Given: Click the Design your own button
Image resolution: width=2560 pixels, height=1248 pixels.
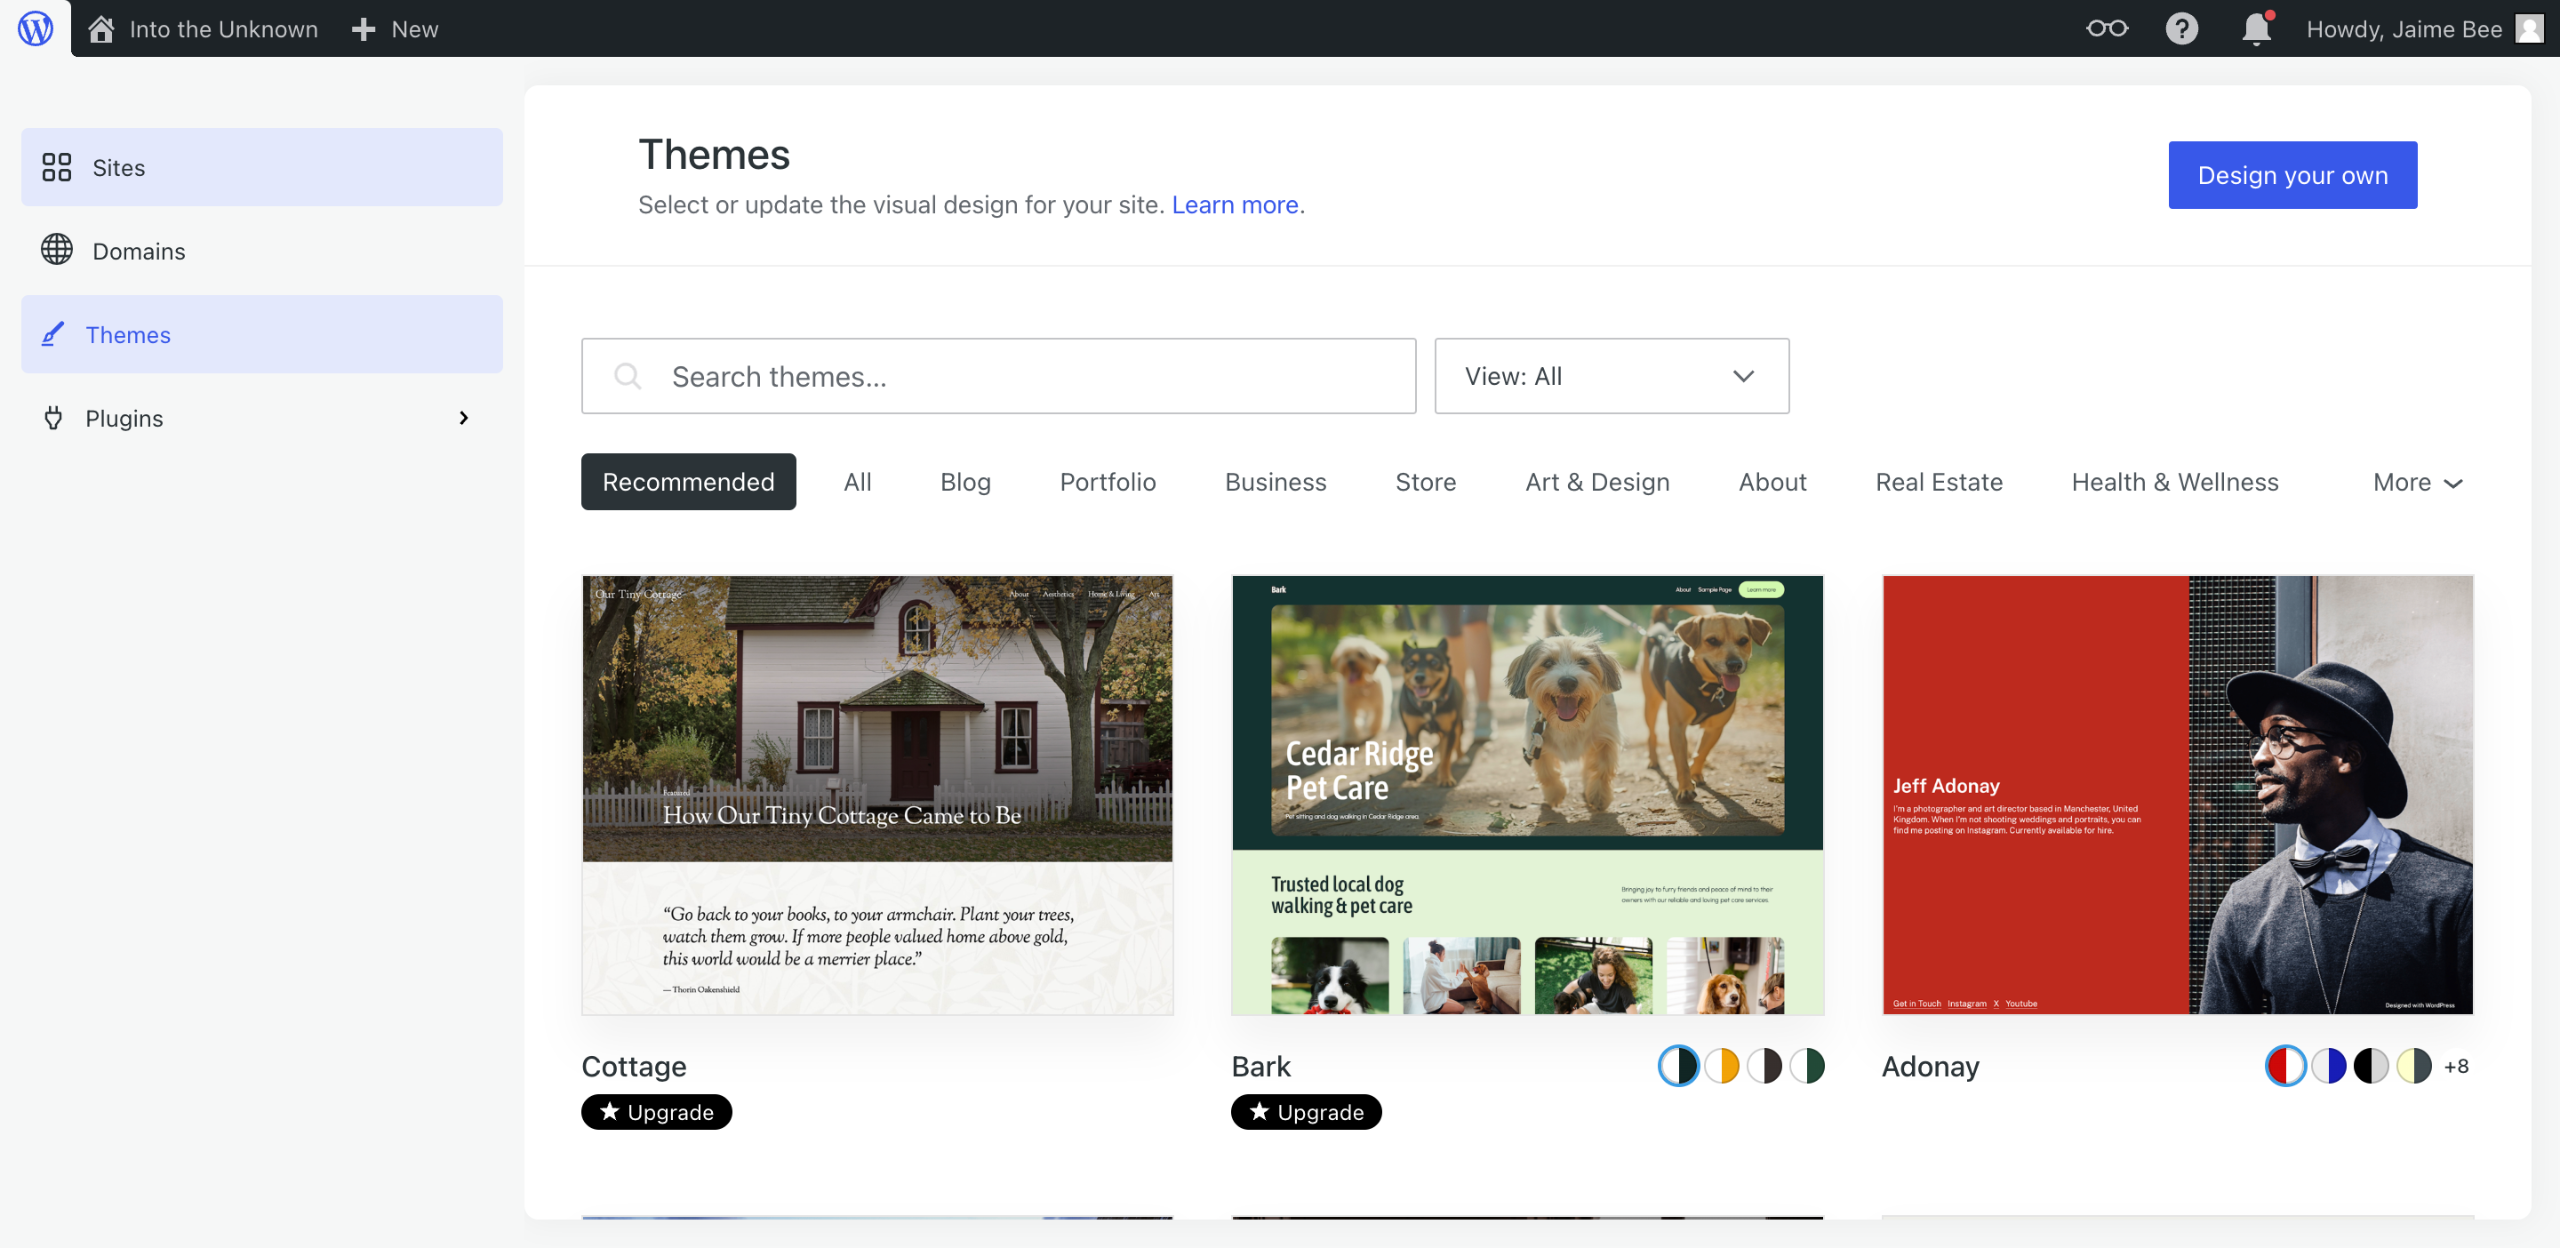Looking at the screenshot, I should (x=2292, y=175).
